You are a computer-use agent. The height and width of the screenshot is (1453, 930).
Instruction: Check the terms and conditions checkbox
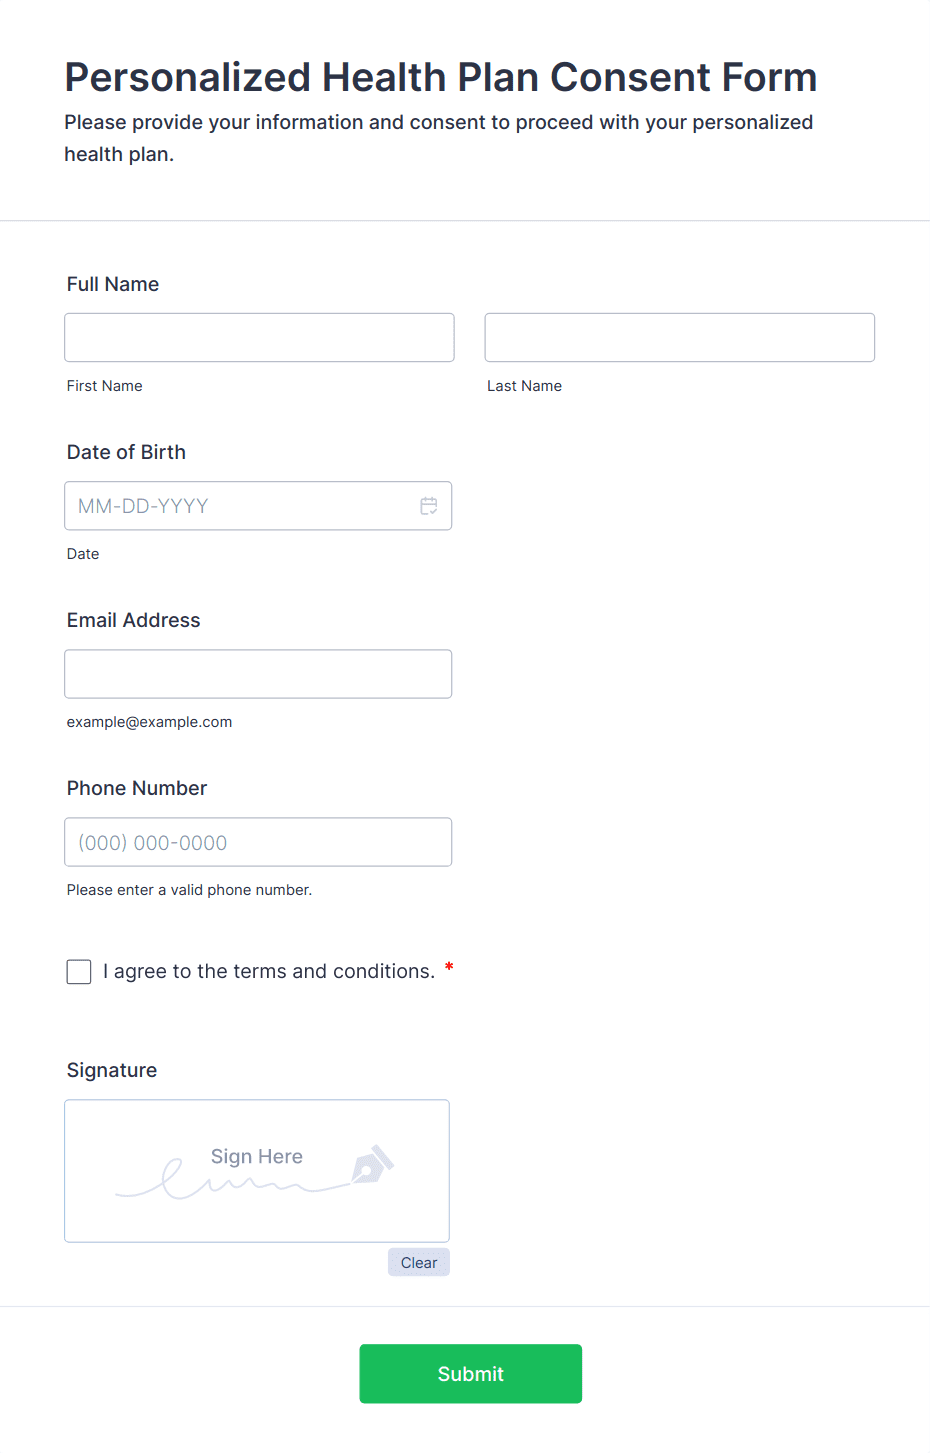click(79, 972)
